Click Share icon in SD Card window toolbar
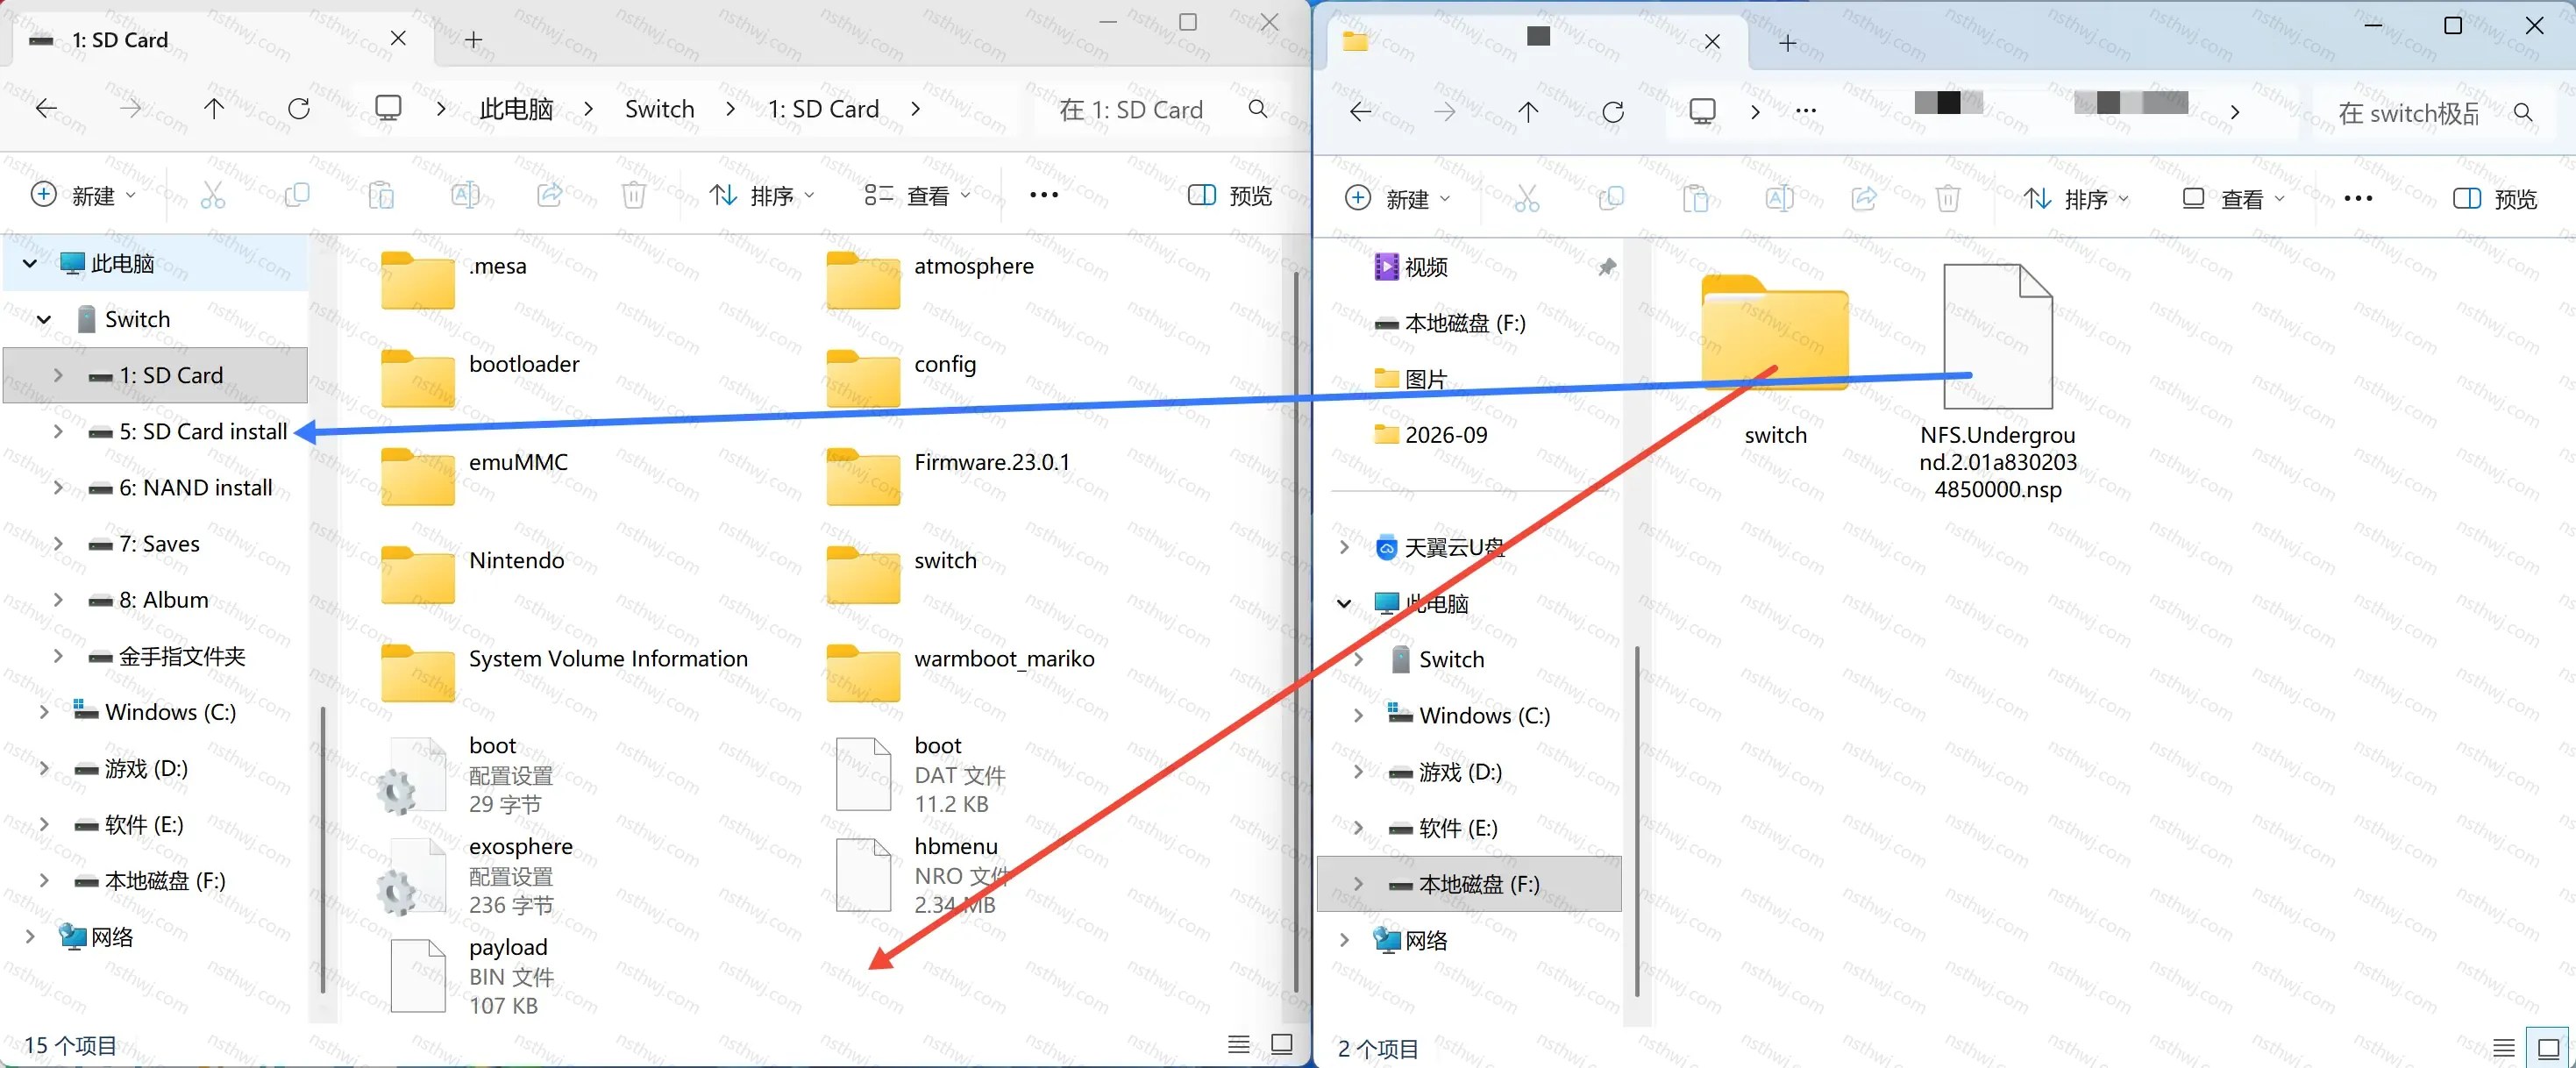 click(x=549, y=195)
